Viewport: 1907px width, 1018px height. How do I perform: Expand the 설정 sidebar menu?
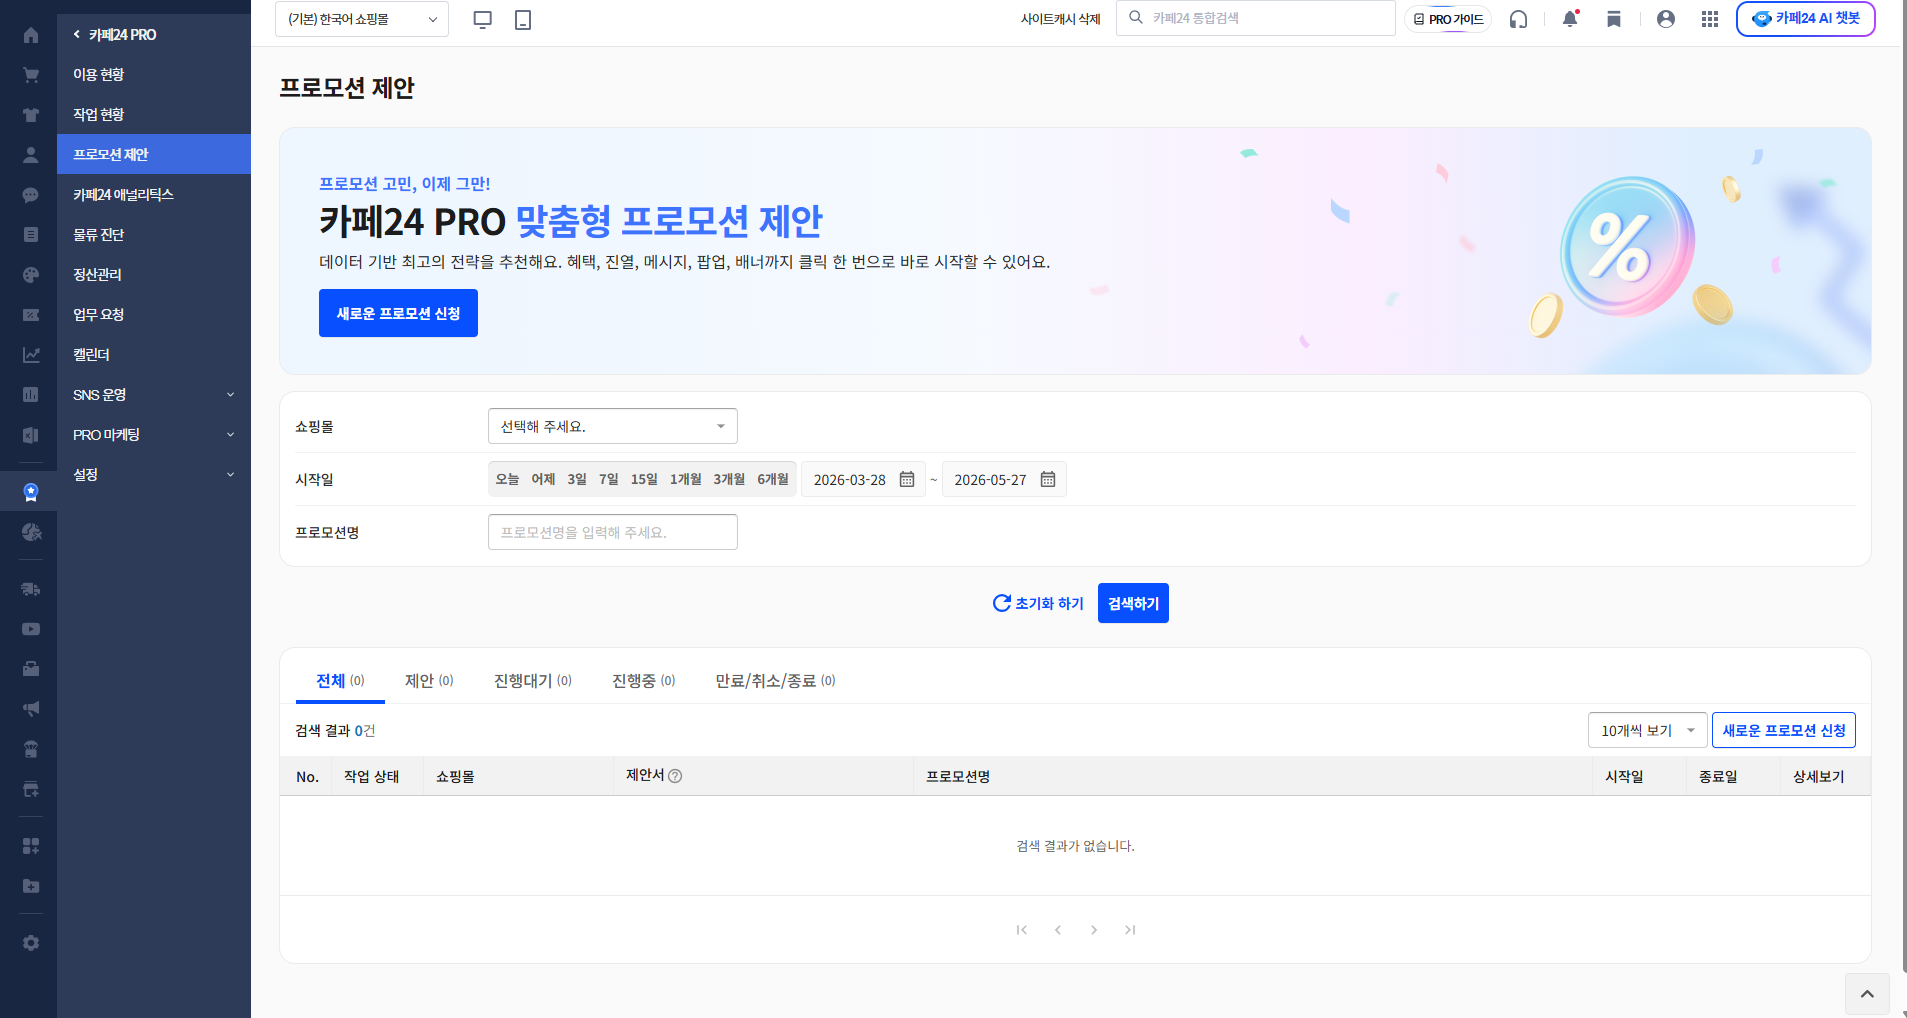point(154,475)
